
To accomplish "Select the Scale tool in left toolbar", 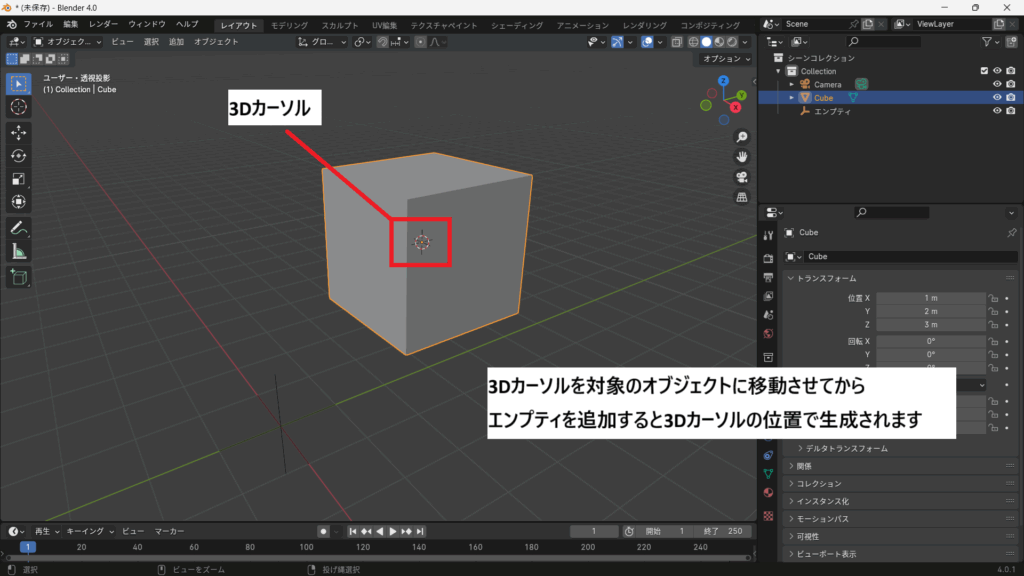I will click(x=19, y=179).
